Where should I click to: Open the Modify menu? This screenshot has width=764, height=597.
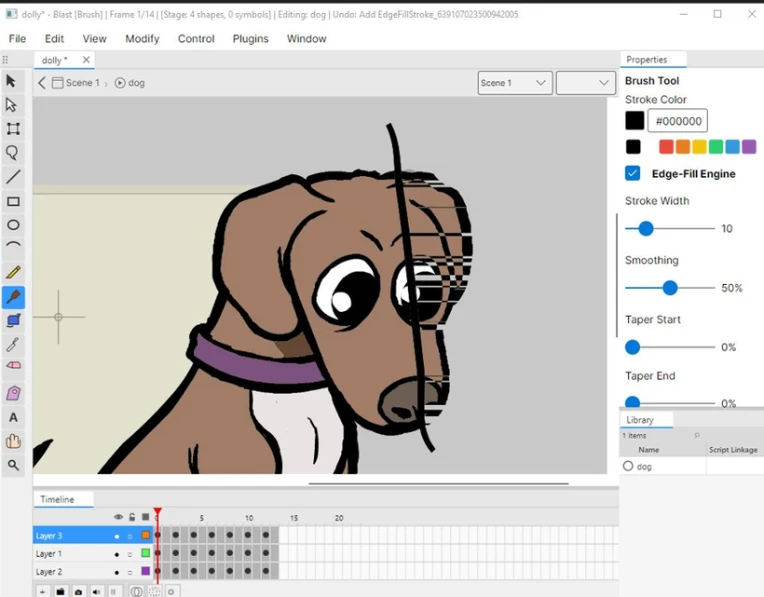(142, 39)
